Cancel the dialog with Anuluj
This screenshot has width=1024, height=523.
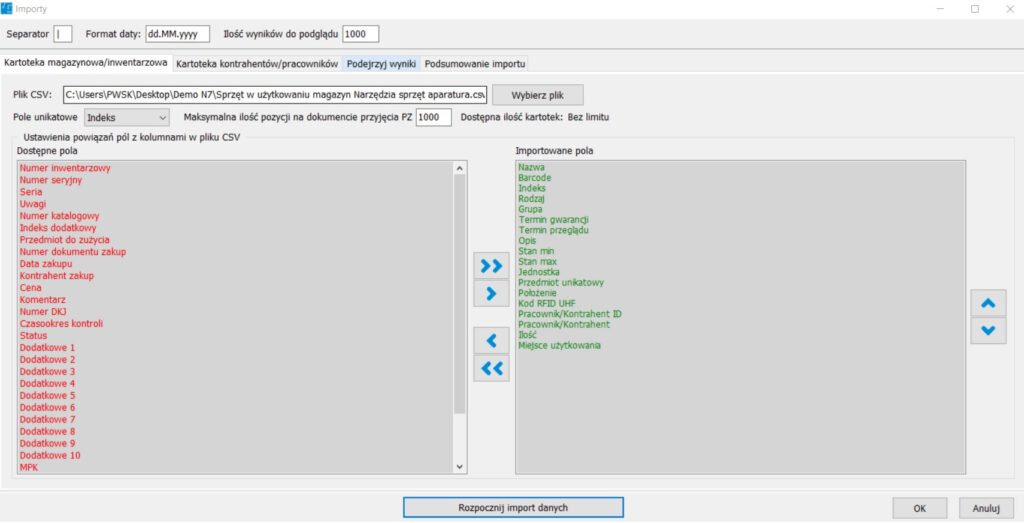(986, 508)
